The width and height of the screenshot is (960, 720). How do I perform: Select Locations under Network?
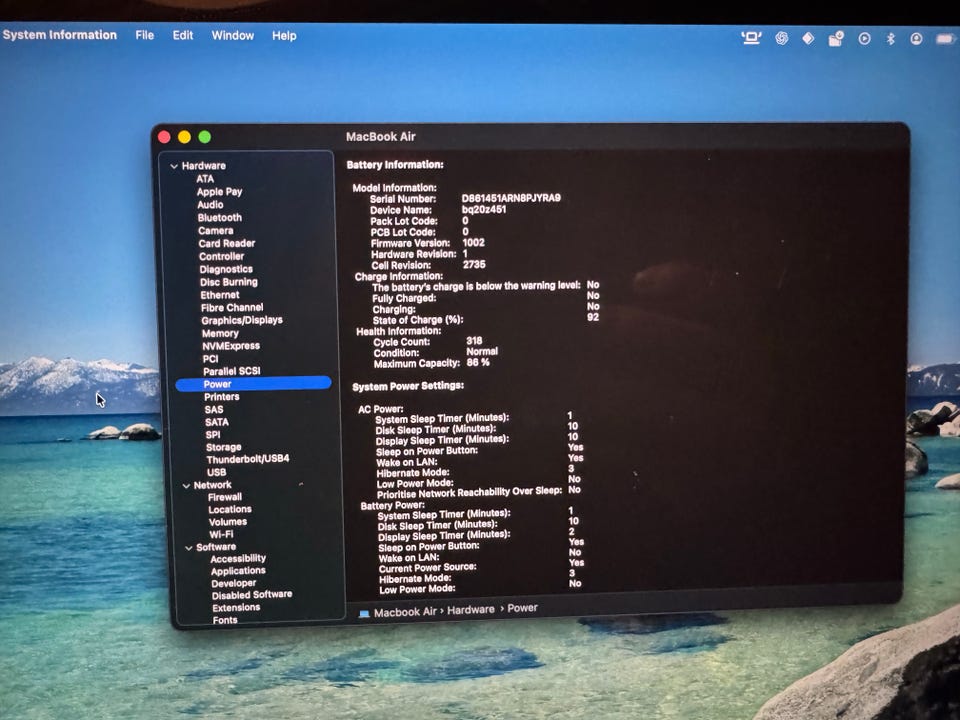click(x=230, y=509)
